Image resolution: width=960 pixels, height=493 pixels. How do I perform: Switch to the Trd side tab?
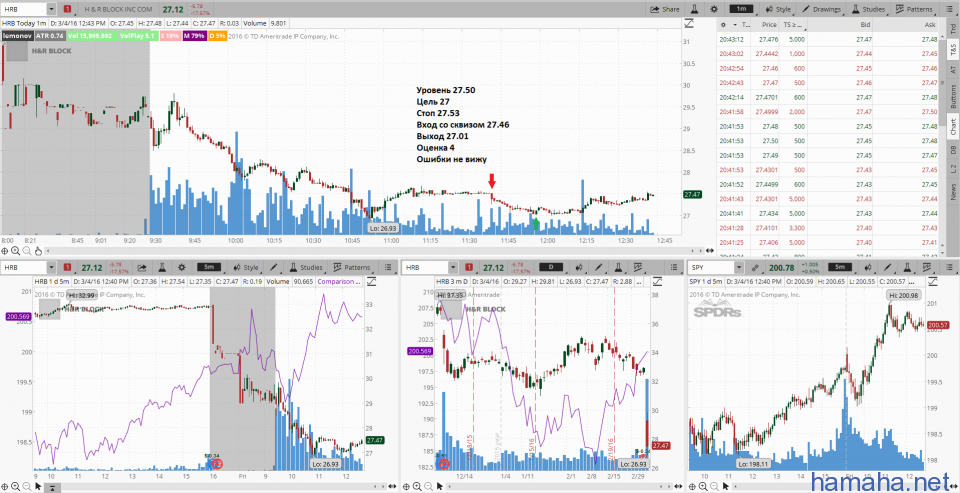click(952, 28)
